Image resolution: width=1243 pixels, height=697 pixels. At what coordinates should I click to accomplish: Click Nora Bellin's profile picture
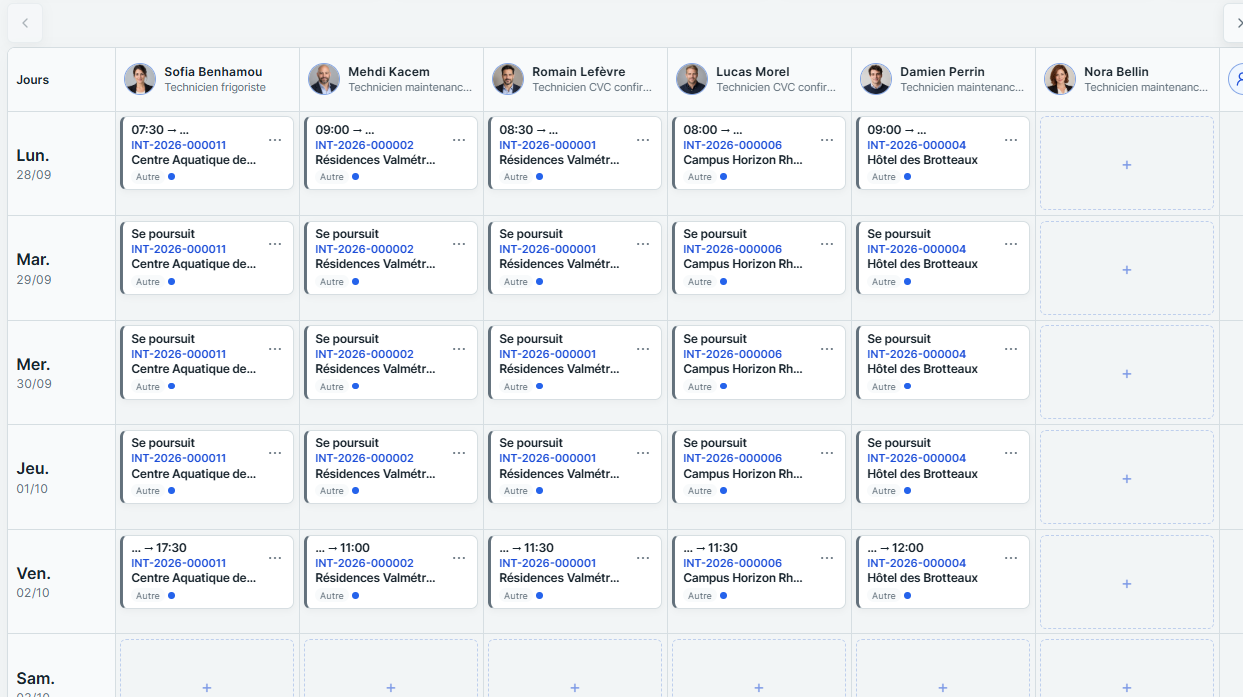tap(1060, 79)
